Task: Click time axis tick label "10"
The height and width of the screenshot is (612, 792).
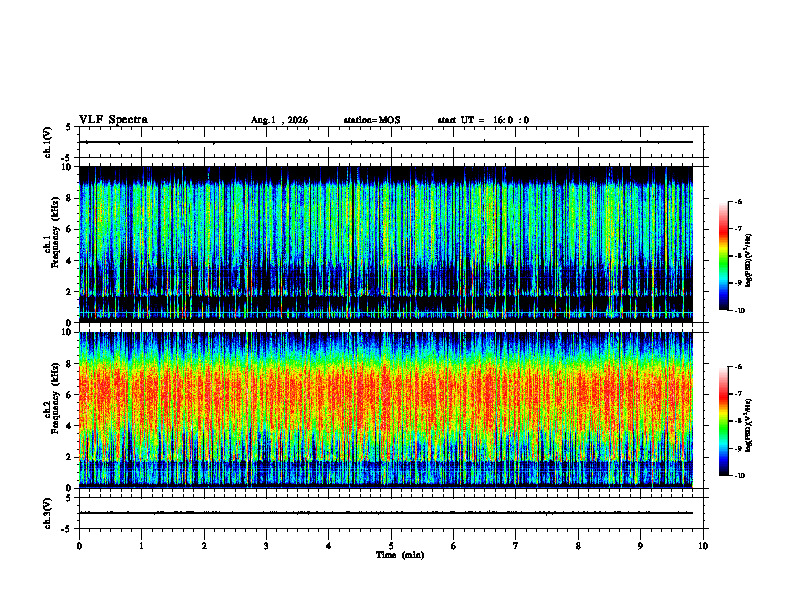Action: (703, 546)
